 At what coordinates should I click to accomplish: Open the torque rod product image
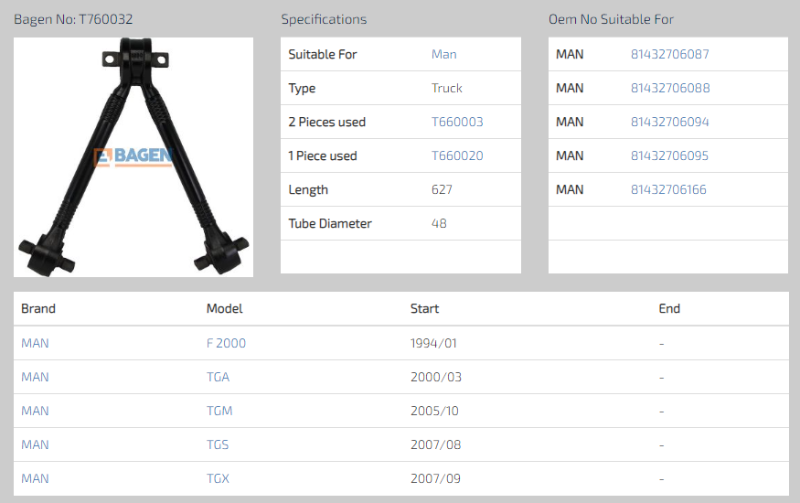coord(133,157)
